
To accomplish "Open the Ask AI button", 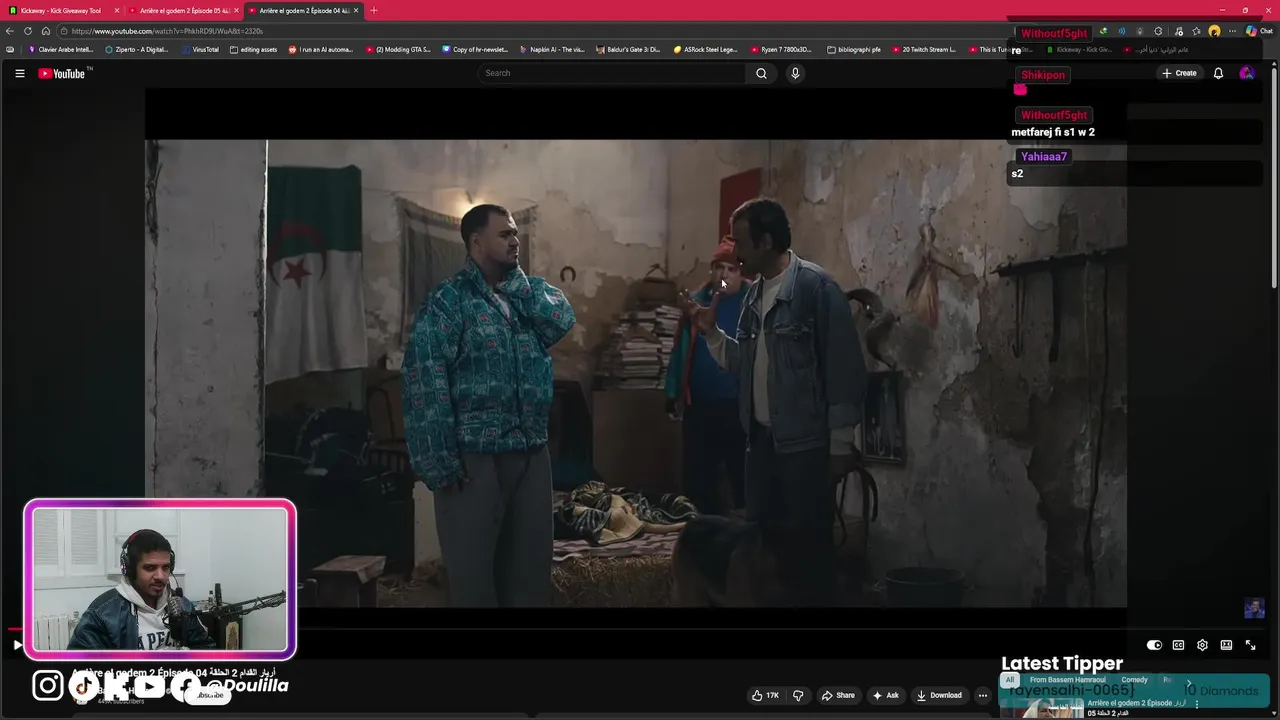I will pyautogui.click(x=886, y=695).
